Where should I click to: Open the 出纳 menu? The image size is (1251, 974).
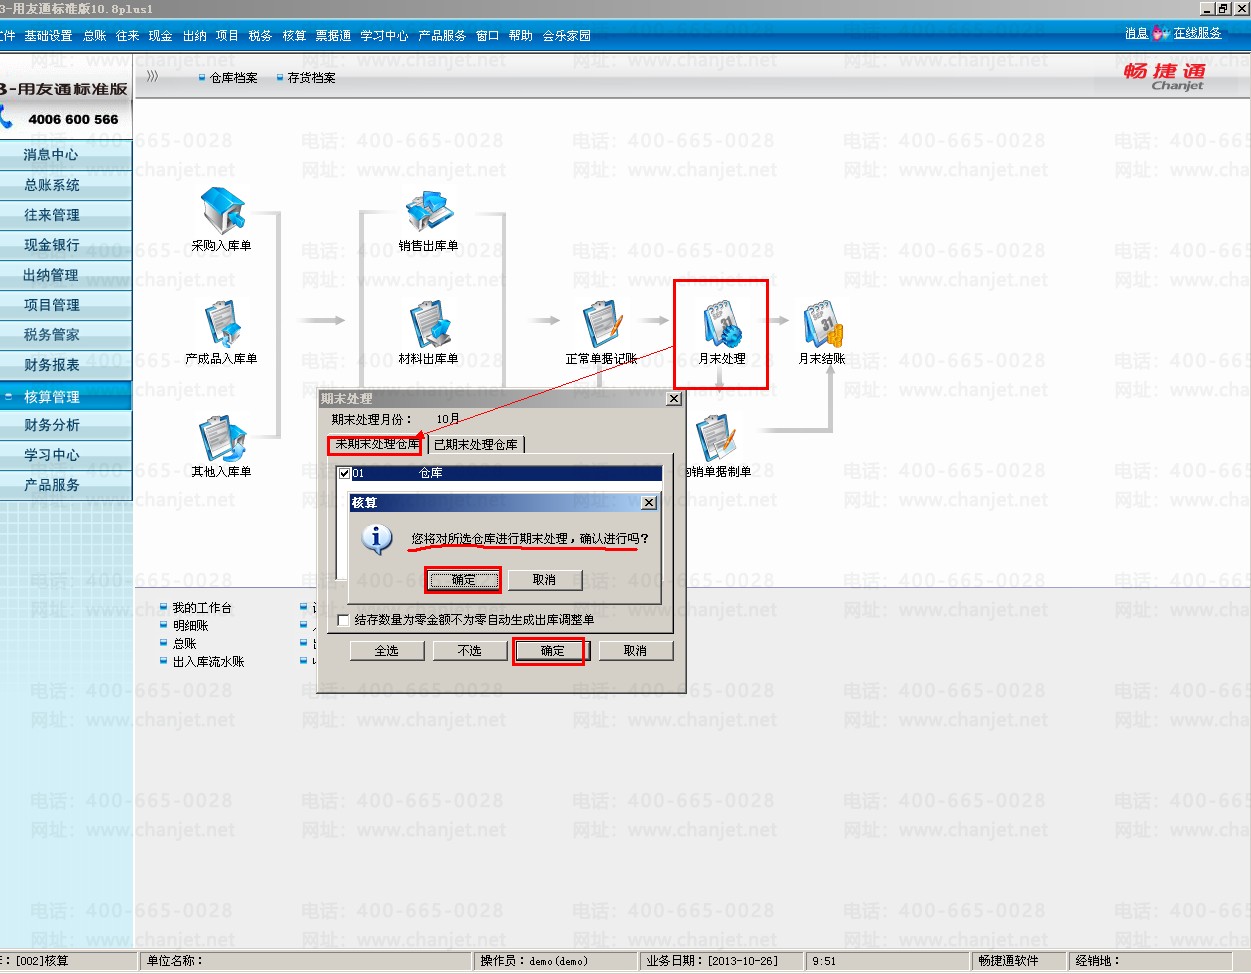coord(195,36)
